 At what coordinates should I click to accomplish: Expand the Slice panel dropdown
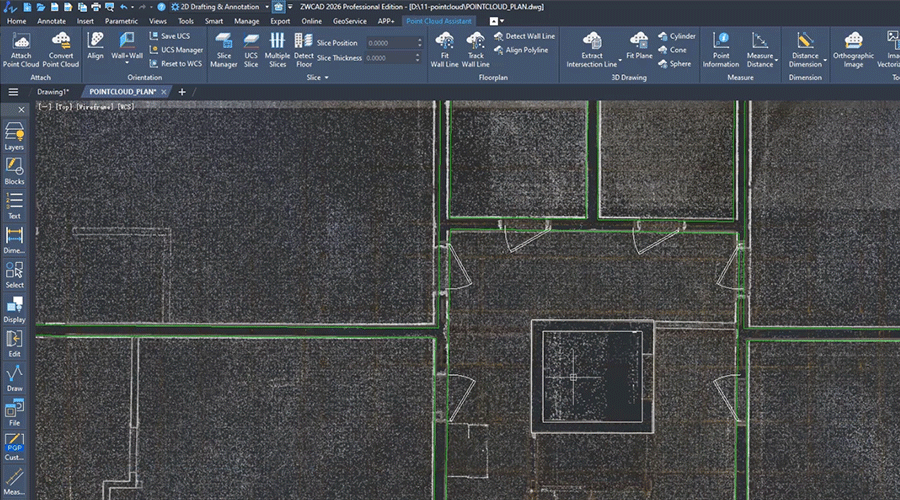tap(327, 77)
